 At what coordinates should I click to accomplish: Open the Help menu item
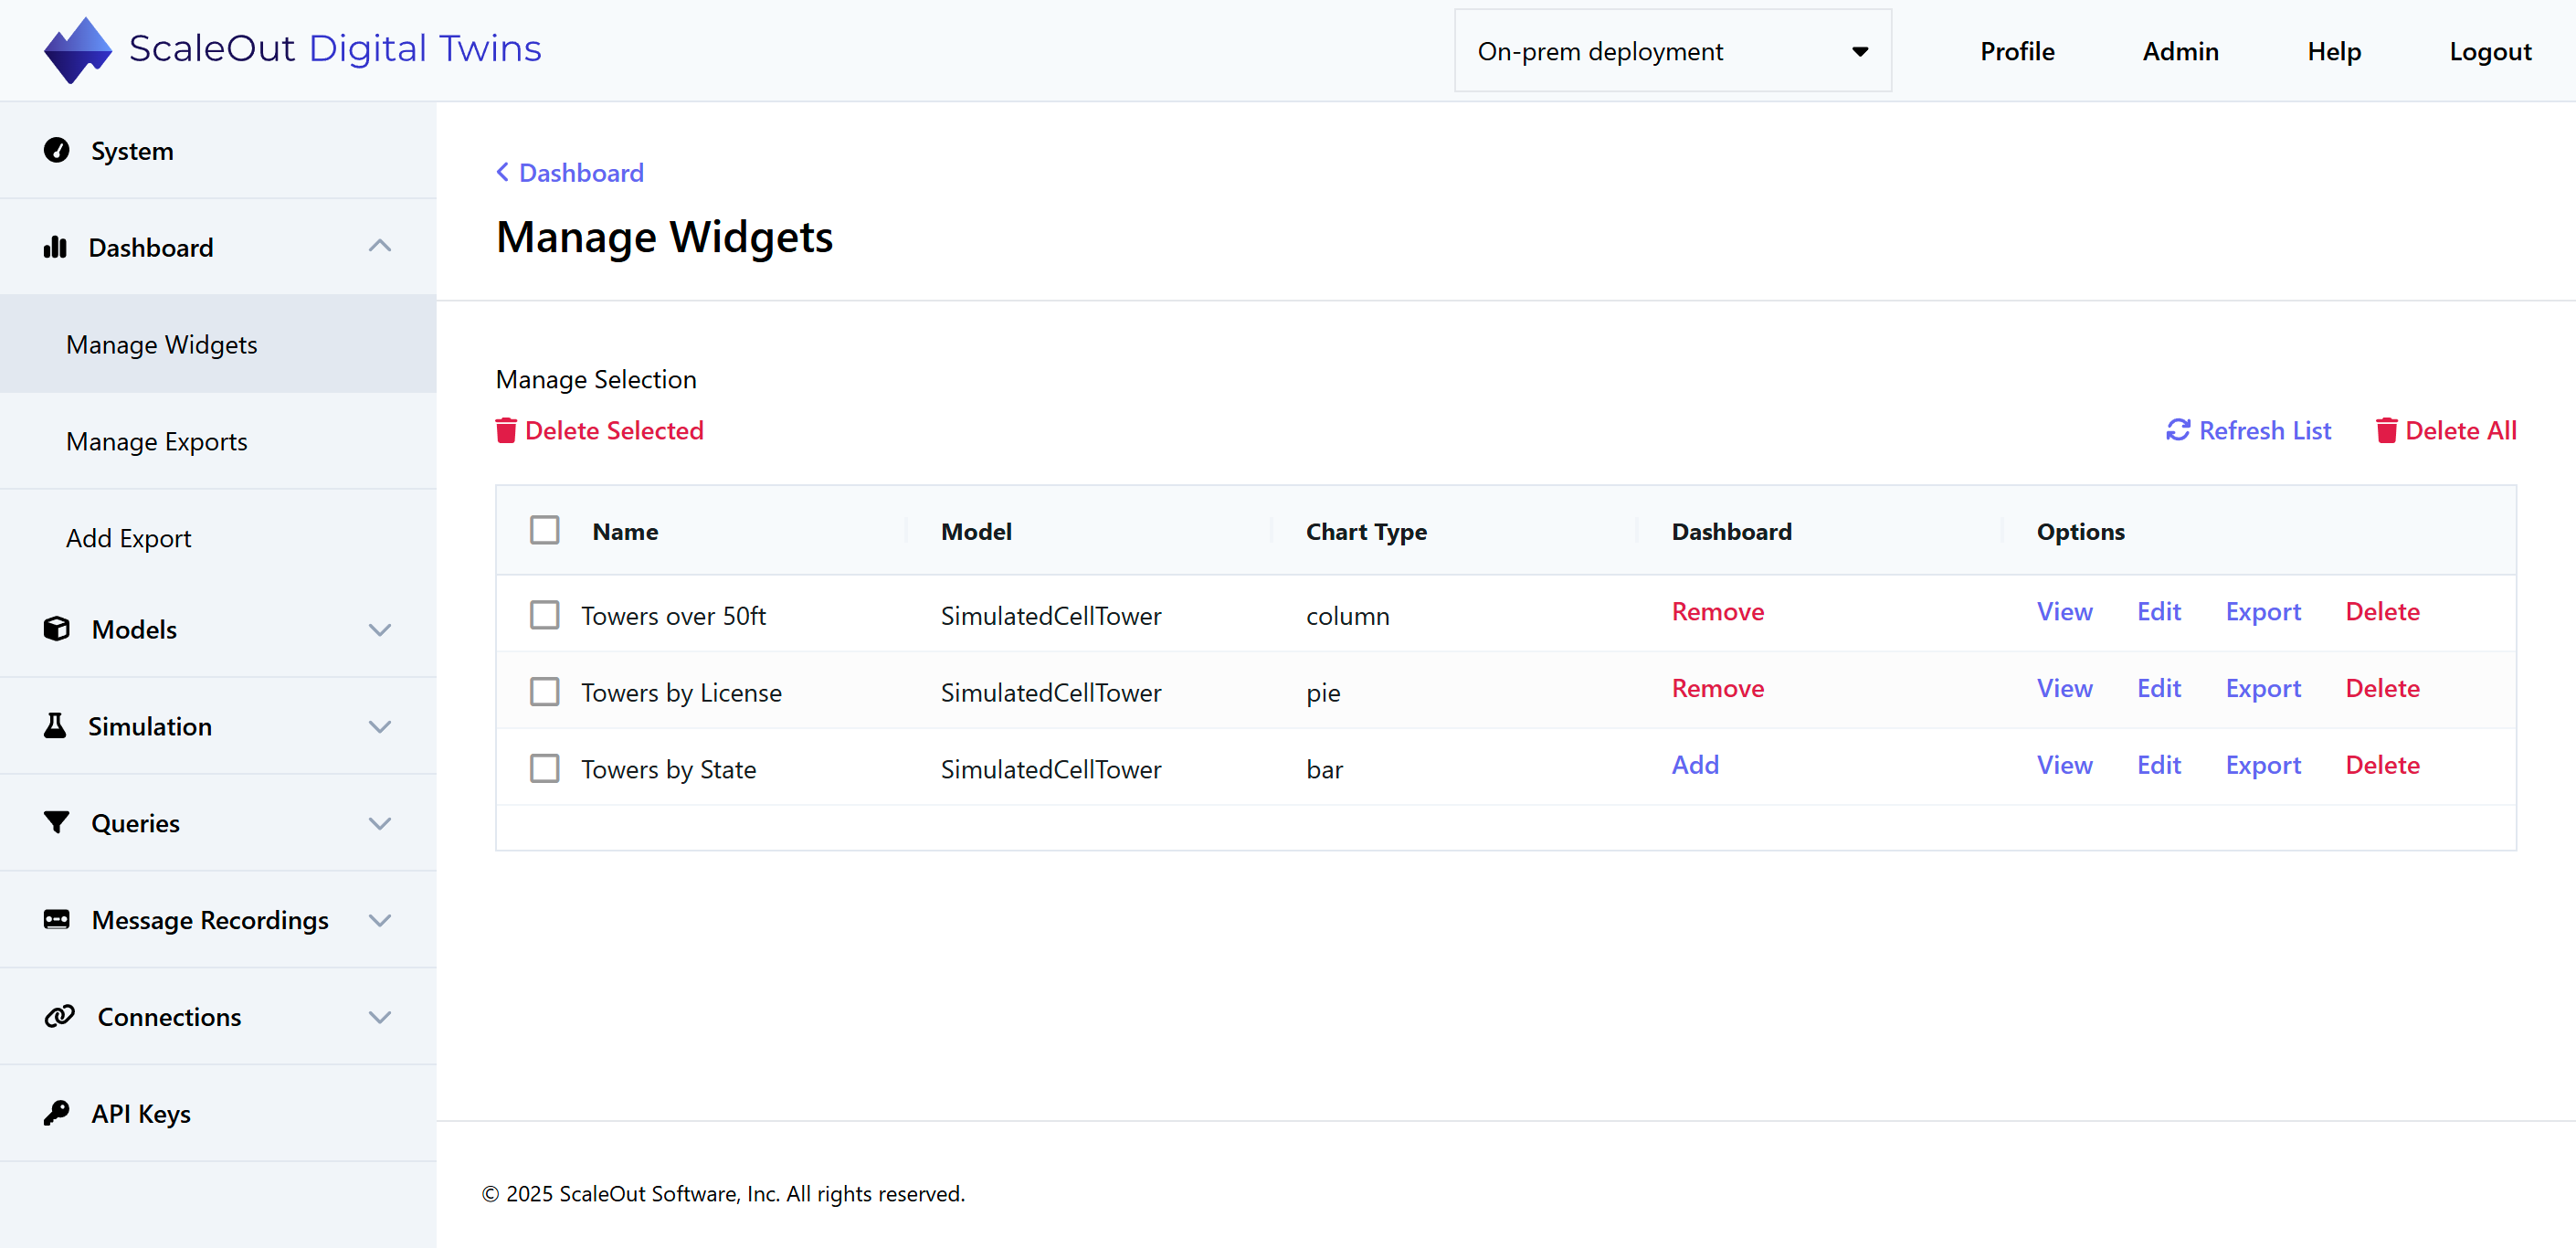click(2334, 51)
